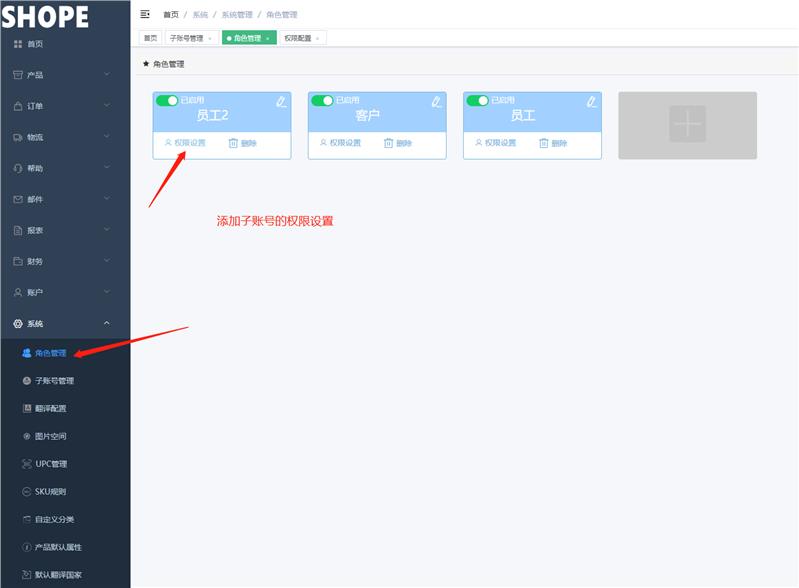Click the 账户 person icon in sidebar
The height and width of the screenshot is (588, 799).
[18, 292]
